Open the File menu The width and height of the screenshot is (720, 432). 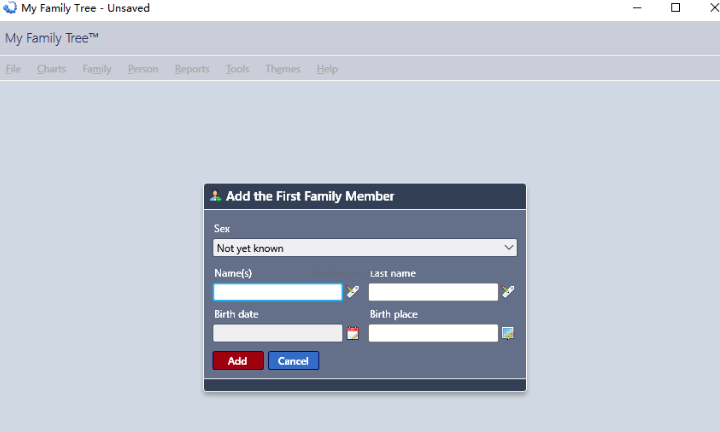tap(13, 69)
